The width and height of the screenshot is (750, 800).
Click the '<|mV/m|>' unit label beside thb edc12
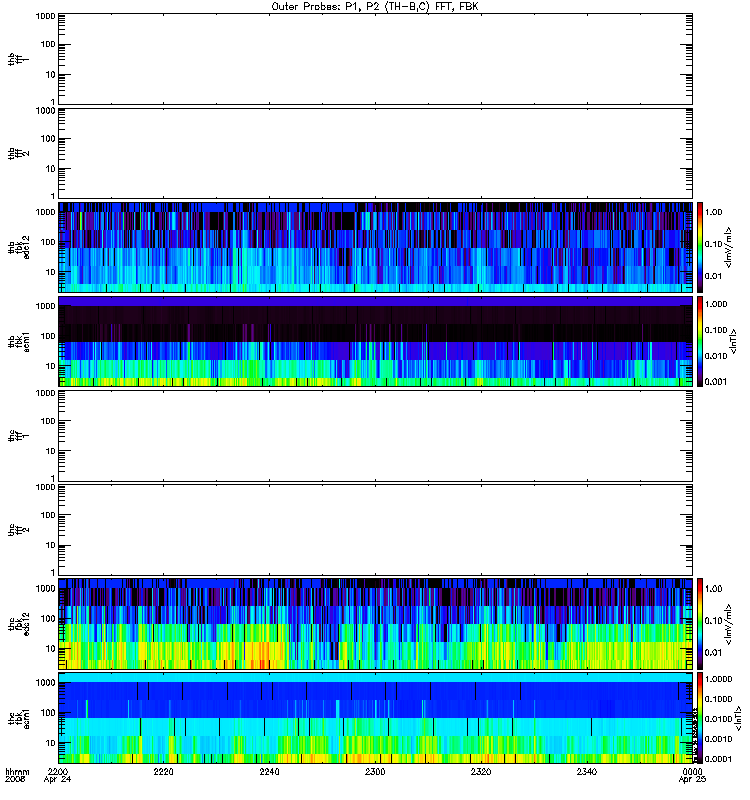click(x=729, y=247)
